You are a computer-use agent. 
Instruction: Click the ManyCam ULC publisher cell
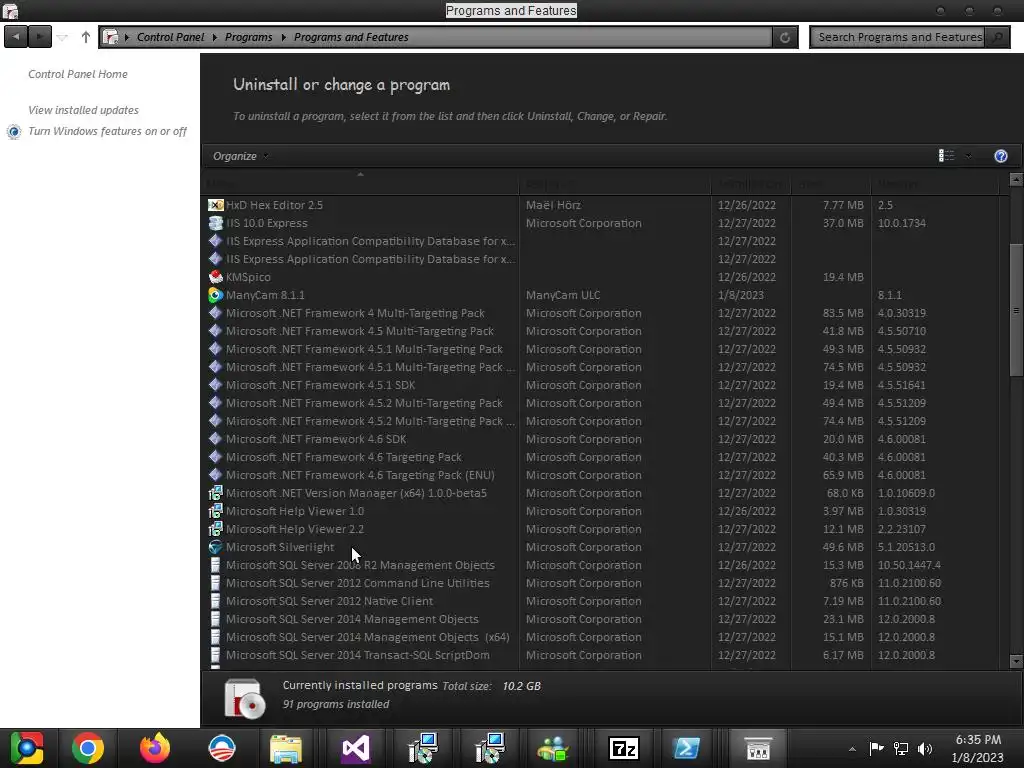coord(563,295)
